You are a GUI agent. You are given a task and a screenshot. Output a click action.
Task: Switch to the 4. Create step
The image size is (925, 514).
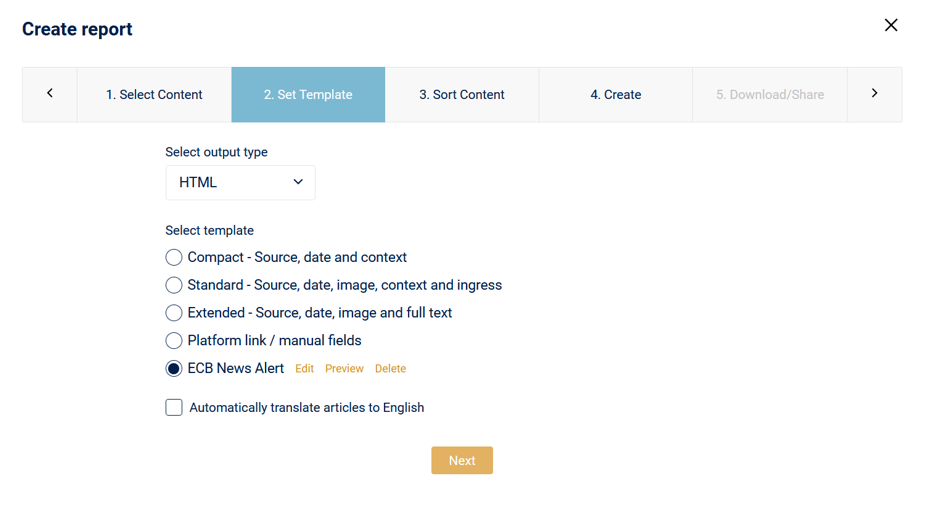click(616, 94)
